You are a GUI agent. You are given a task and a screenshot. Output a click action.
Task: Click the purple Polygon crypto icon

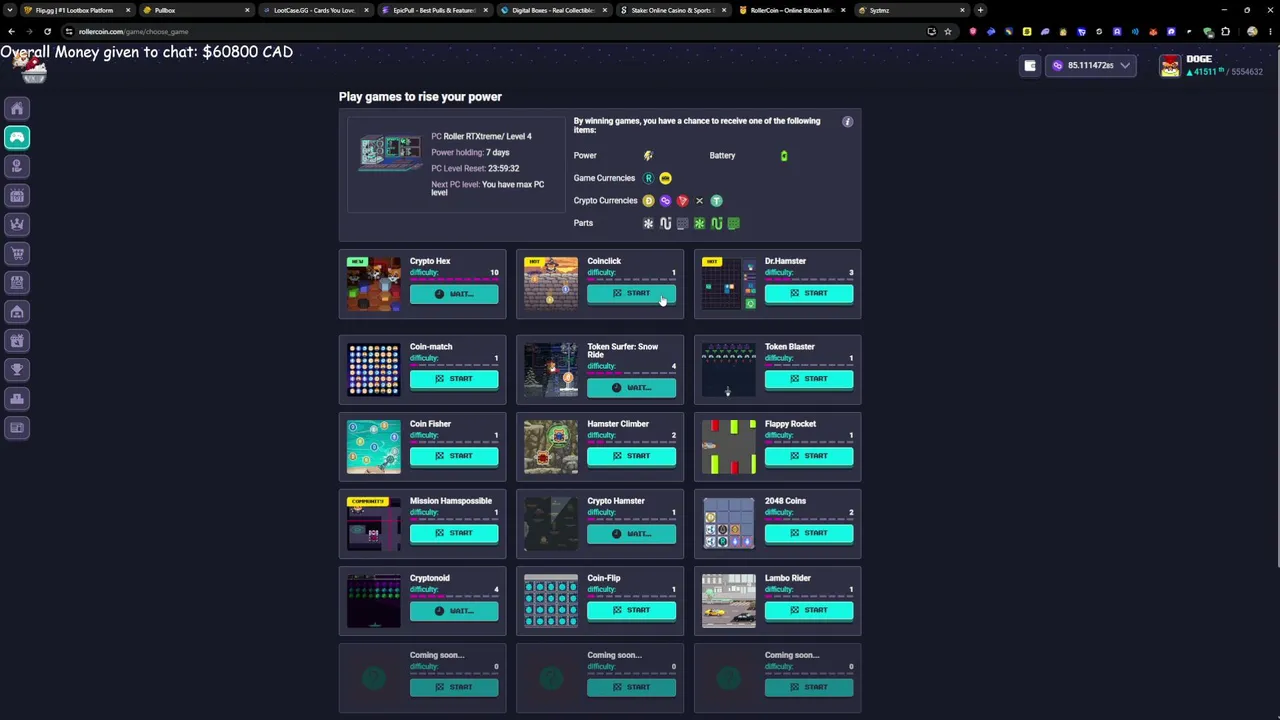click(x=665, y=201)
